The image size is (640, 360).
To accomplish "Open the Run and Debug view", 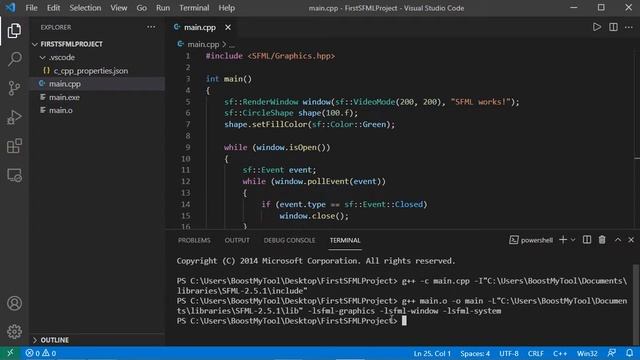I will pyautogui.click(x=14, y=117).
